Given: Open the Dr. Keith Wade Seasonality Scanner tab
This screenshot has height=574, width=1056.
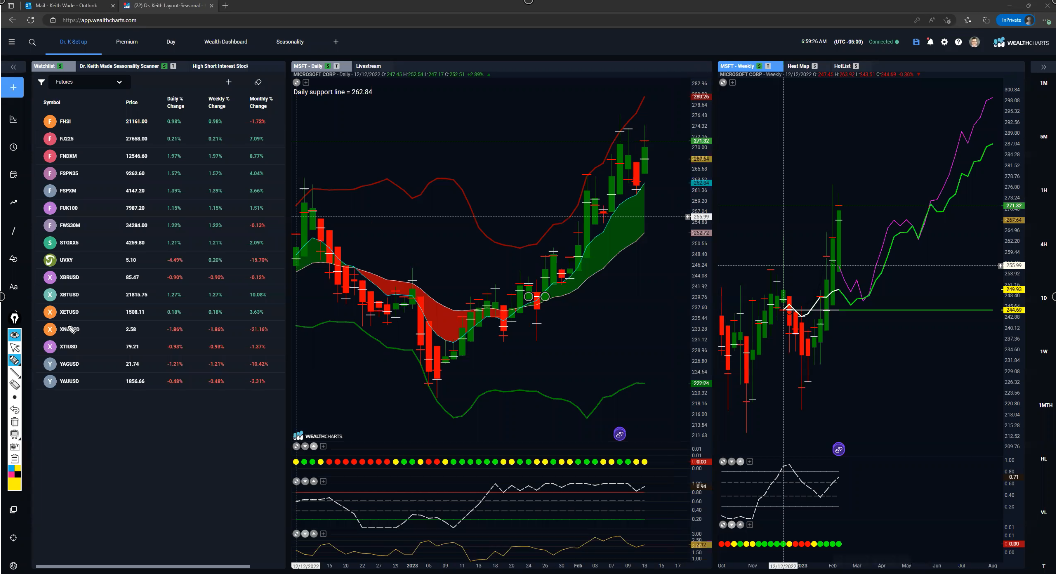Looking at the screenshot, I should point(119,66).
